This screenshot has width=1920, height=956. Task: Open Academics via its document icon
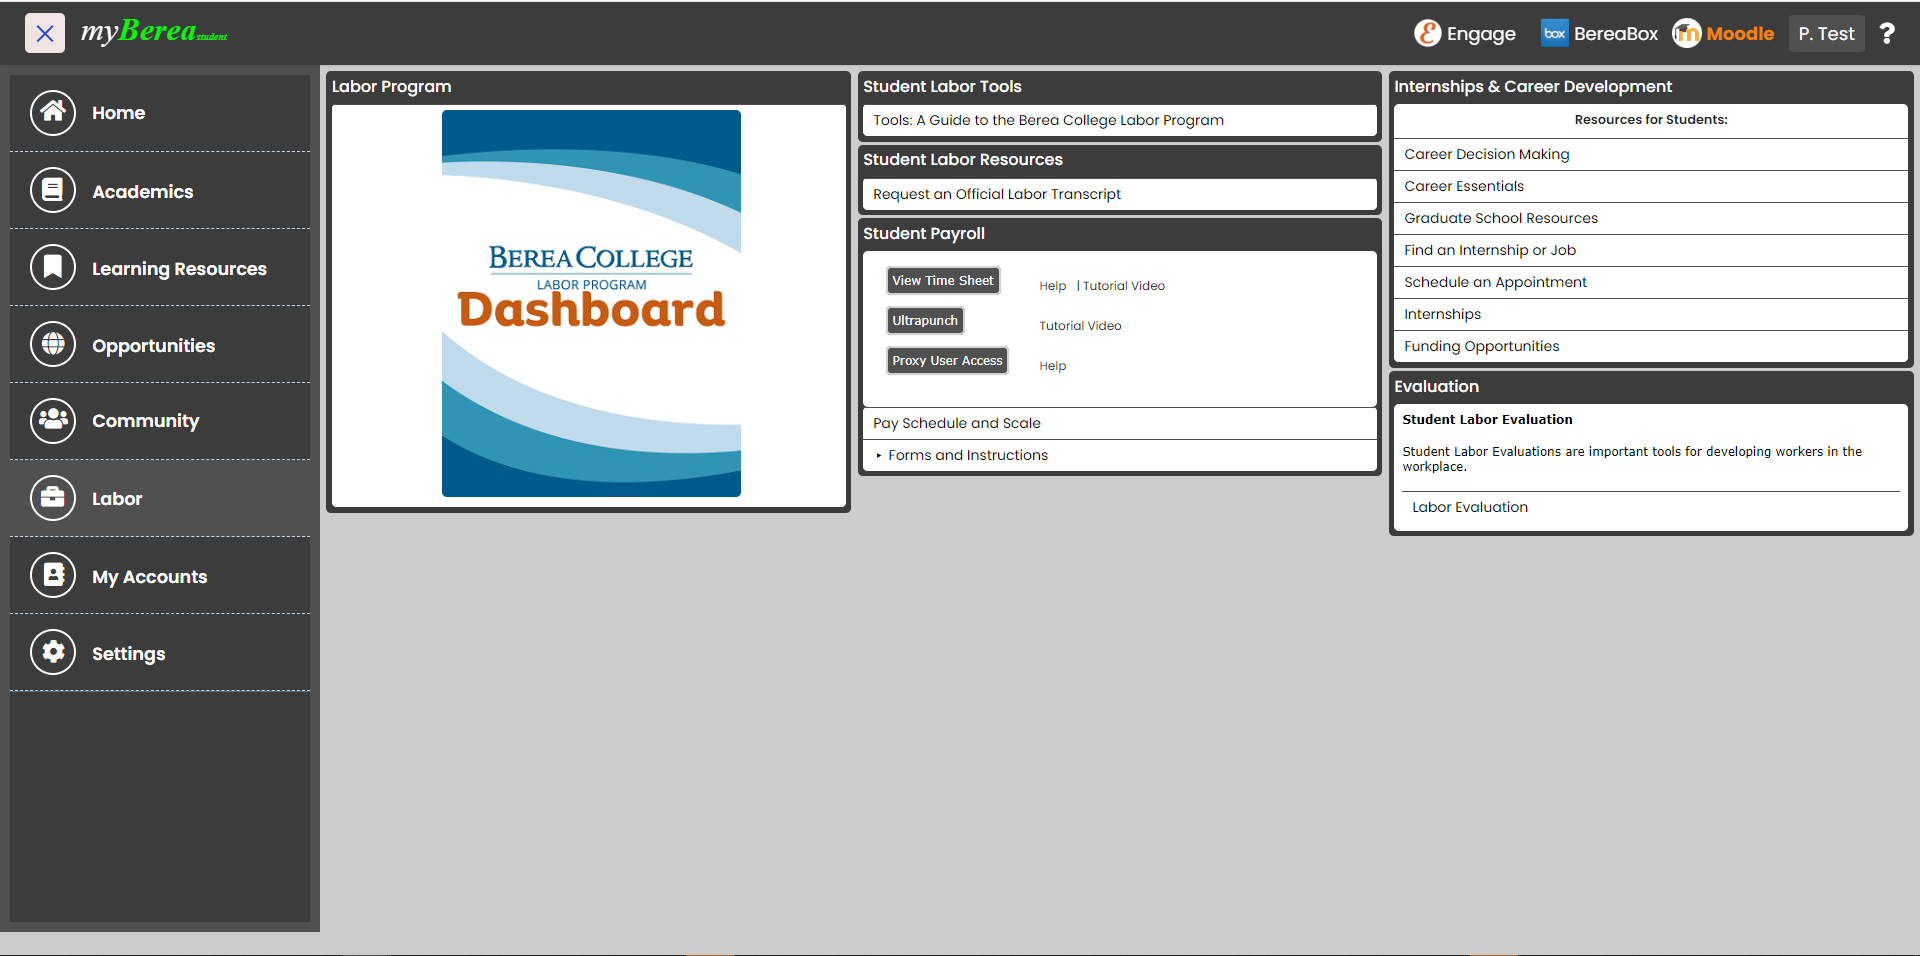[x=53, y=190]
